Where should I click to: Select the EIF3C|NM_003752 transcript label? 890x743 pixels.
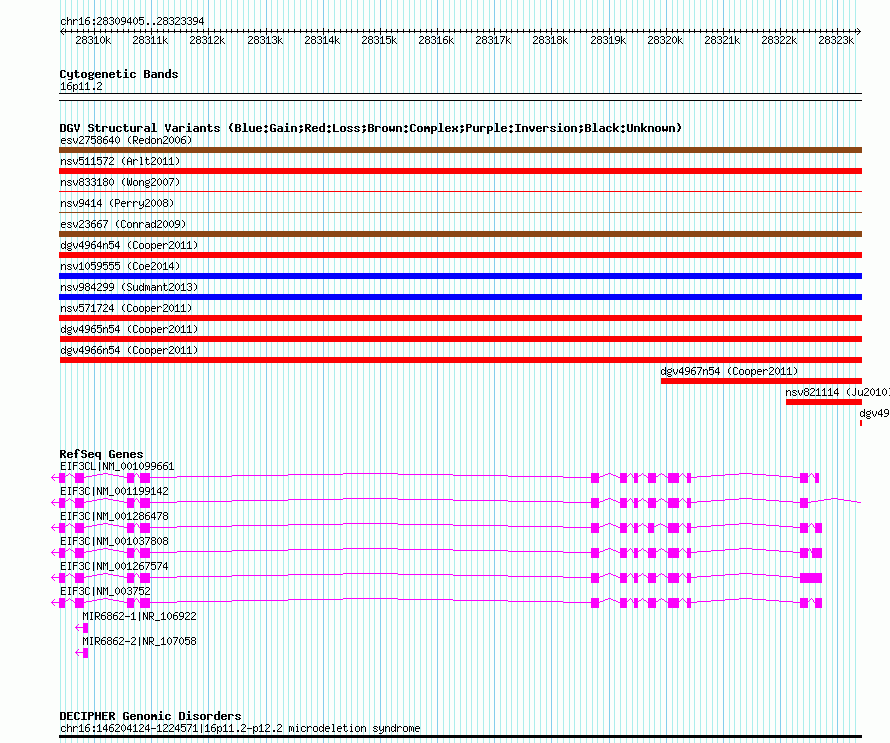pos(105,591)
